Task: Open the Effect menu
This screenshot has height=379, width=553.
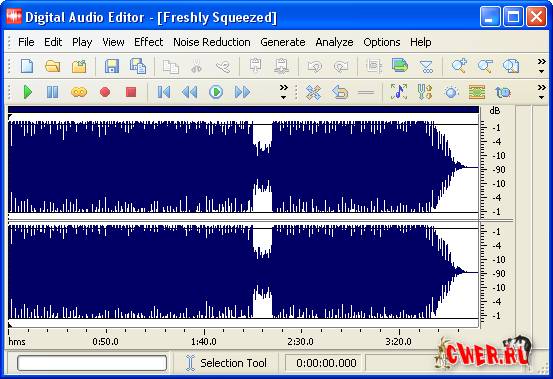Action: (148, 42)
